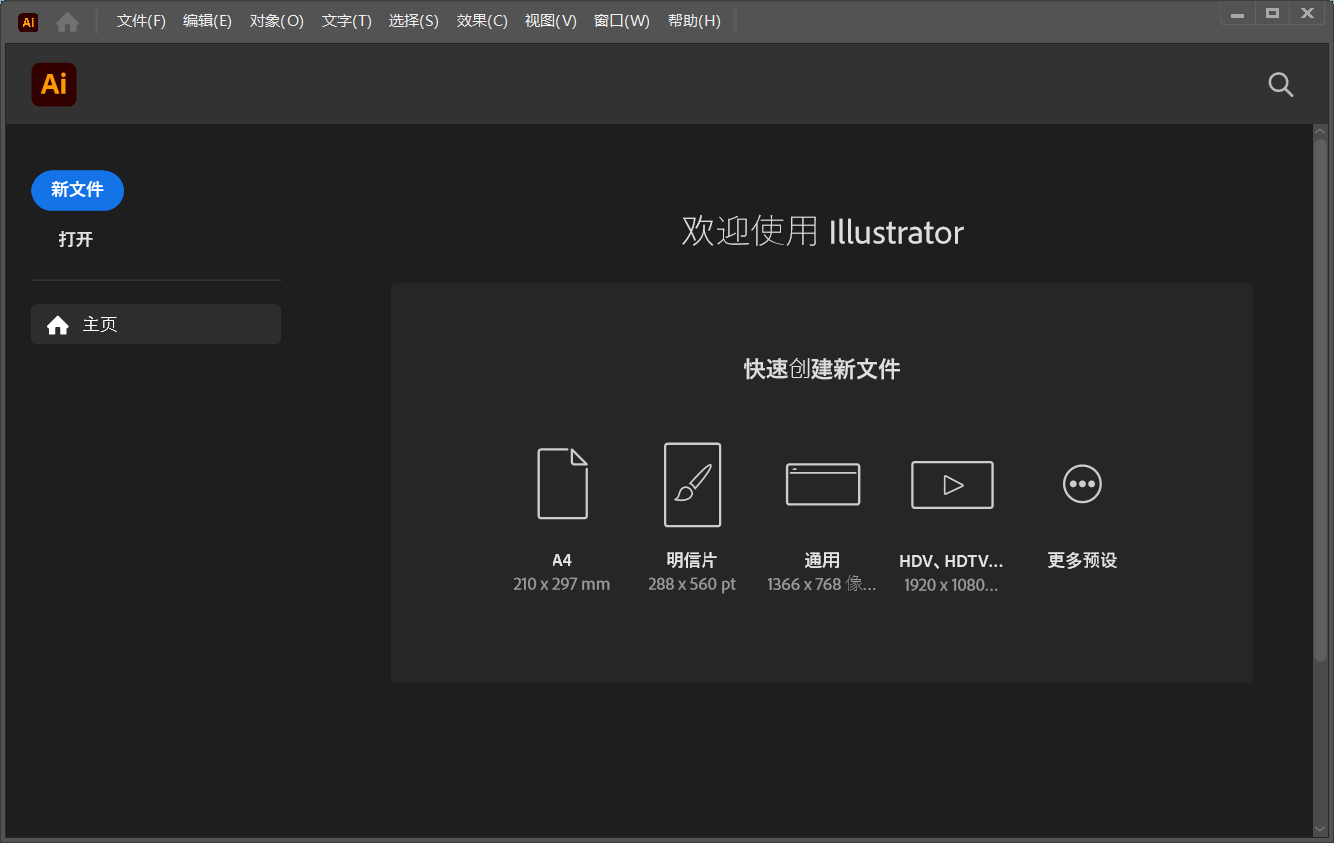
Task: Select the postcard preset brush icon
Action: [692, 485]
